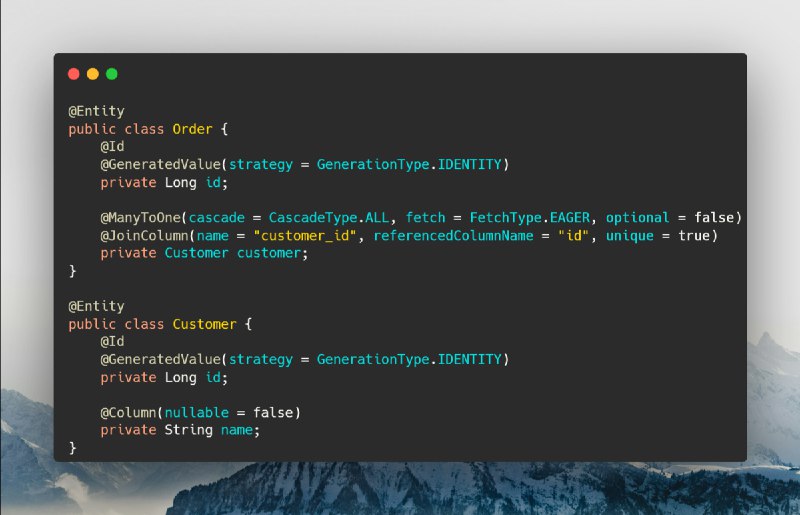
Task: Click the "cascade" attribute name
Action: (x=217, y=218)
